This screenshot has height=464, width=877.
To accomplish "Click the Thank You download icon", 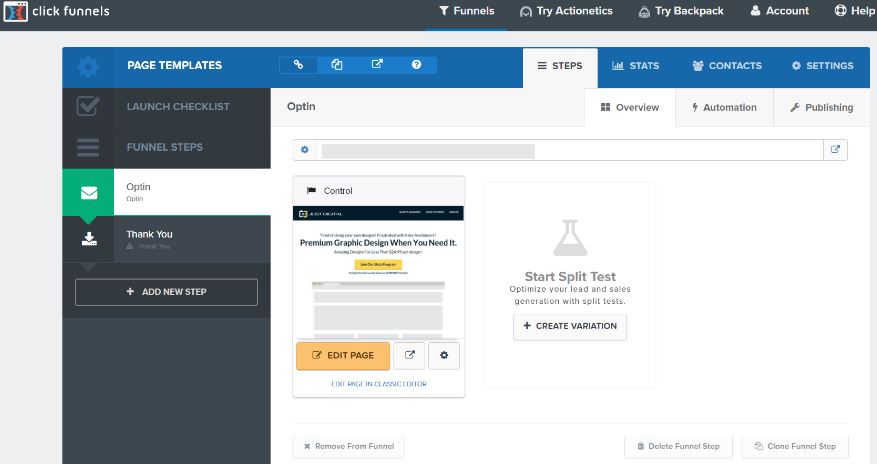I will [89, 239].
